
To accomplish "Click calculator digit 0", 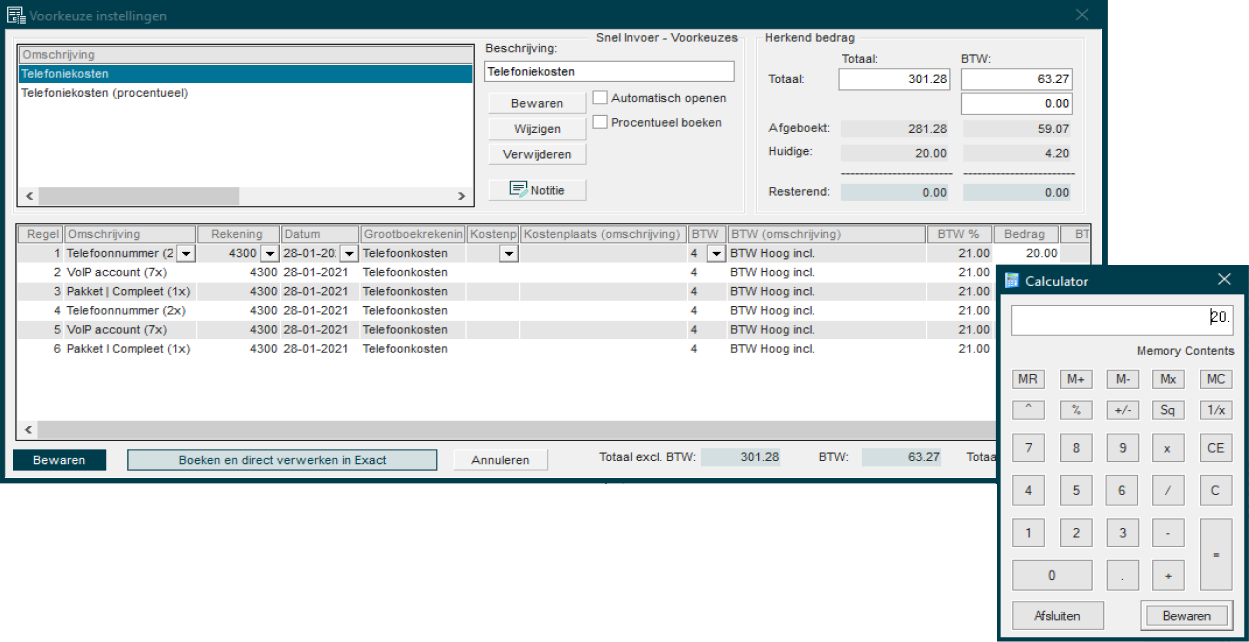I will click(1052, 576).
